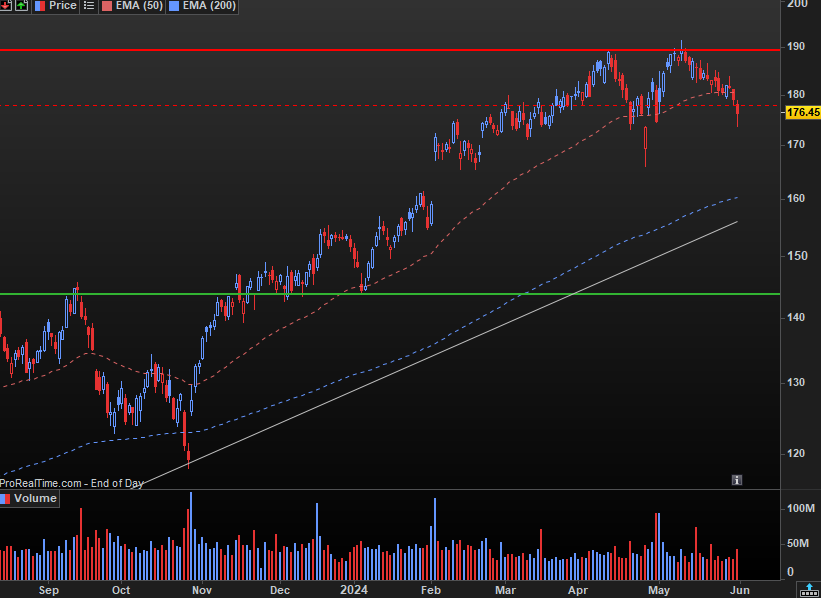
Task: Click the 120 price axis label
Action: [796, 453]
